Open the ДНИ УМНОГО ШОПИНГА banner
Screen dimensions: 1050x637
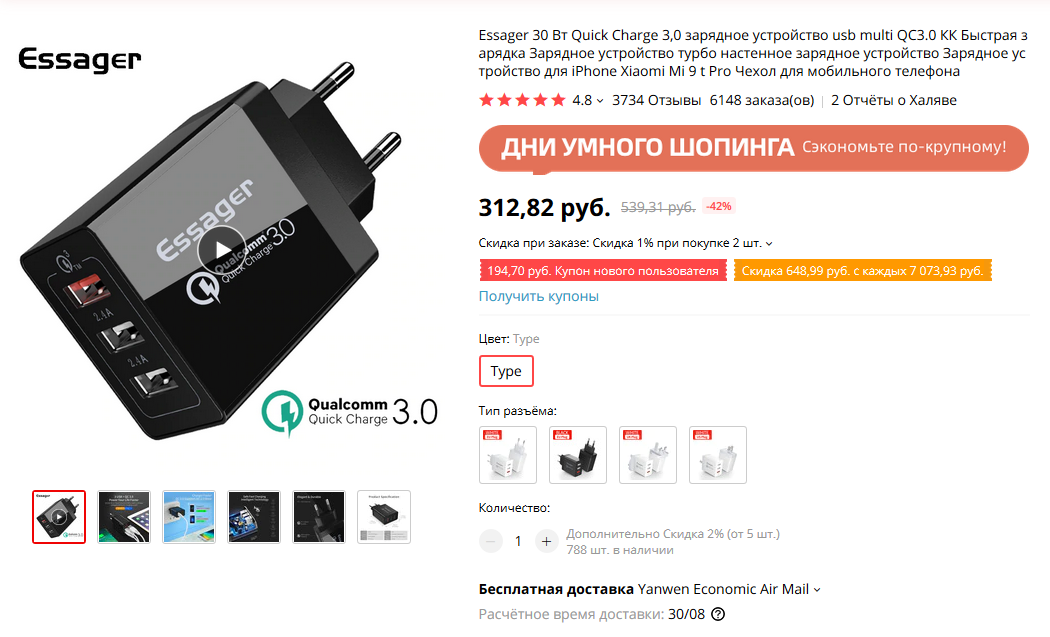click(753, 147)
